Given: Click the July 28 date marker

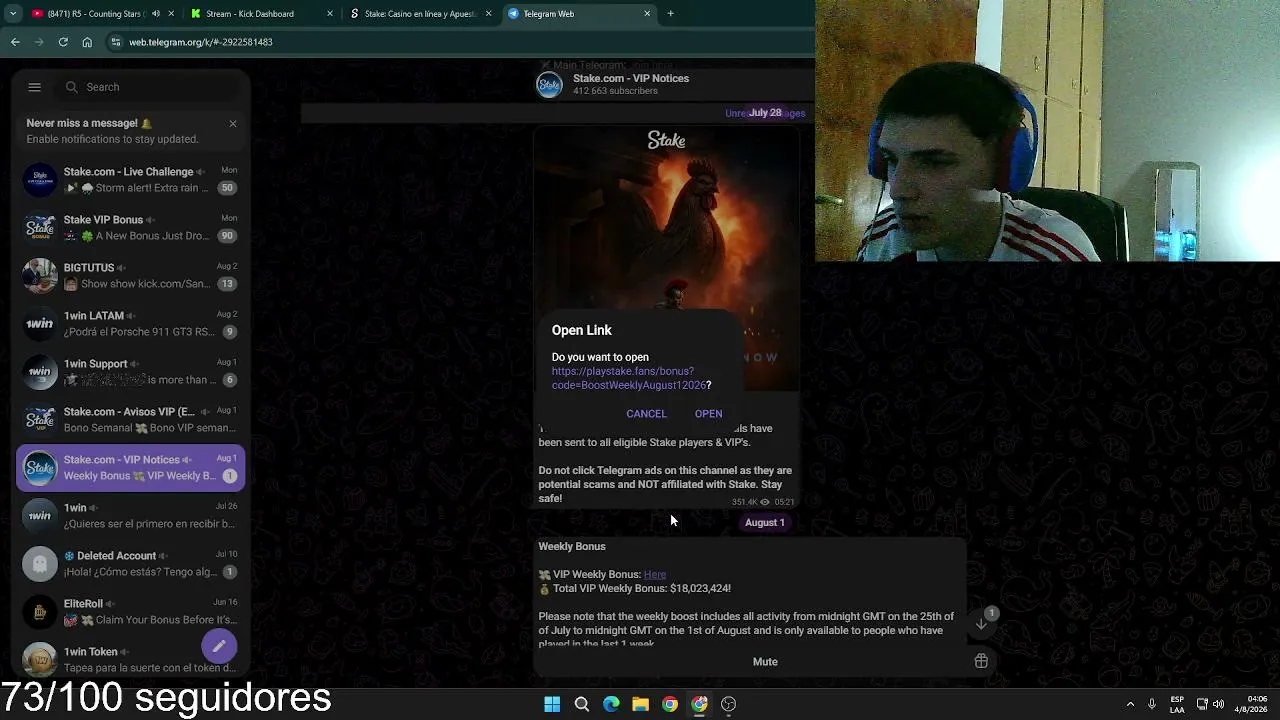Looking at the screenshot, I should tap(765, 113).
